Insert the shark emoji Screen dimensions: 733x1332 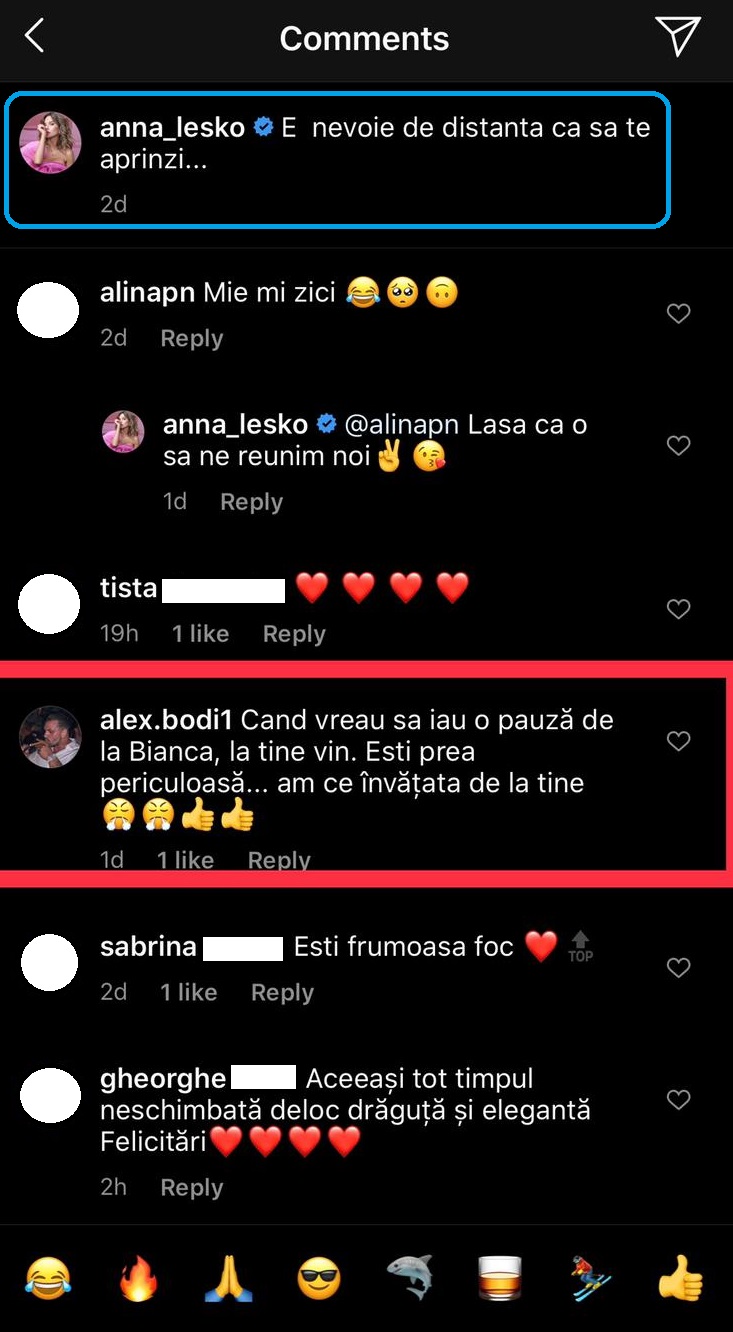pyautogui.click(x=409, y=1279)
